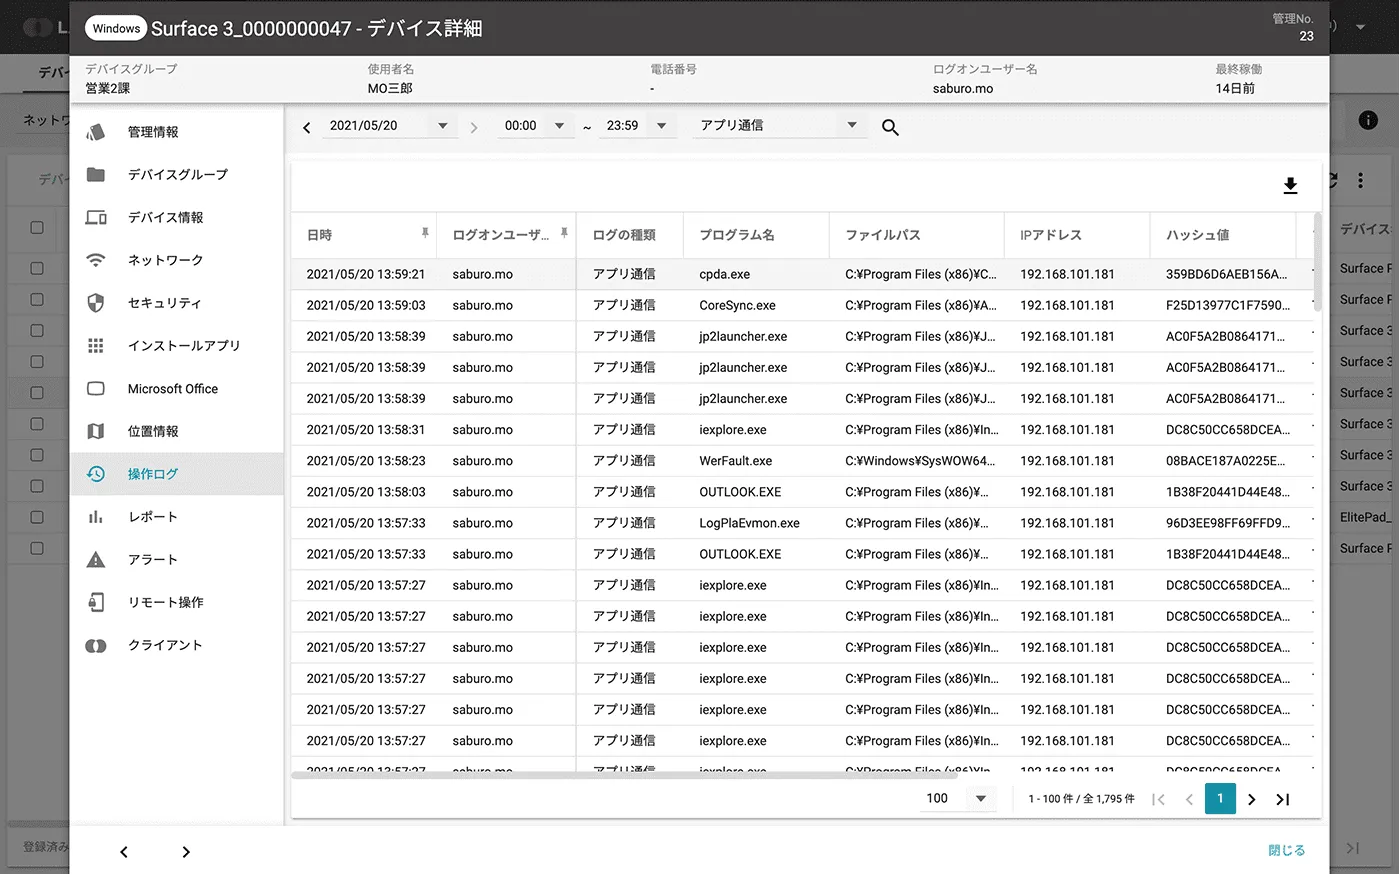Click the デバイスグループ folder icon
This screenshot has width=1400, height=874.
coord(96,174)
